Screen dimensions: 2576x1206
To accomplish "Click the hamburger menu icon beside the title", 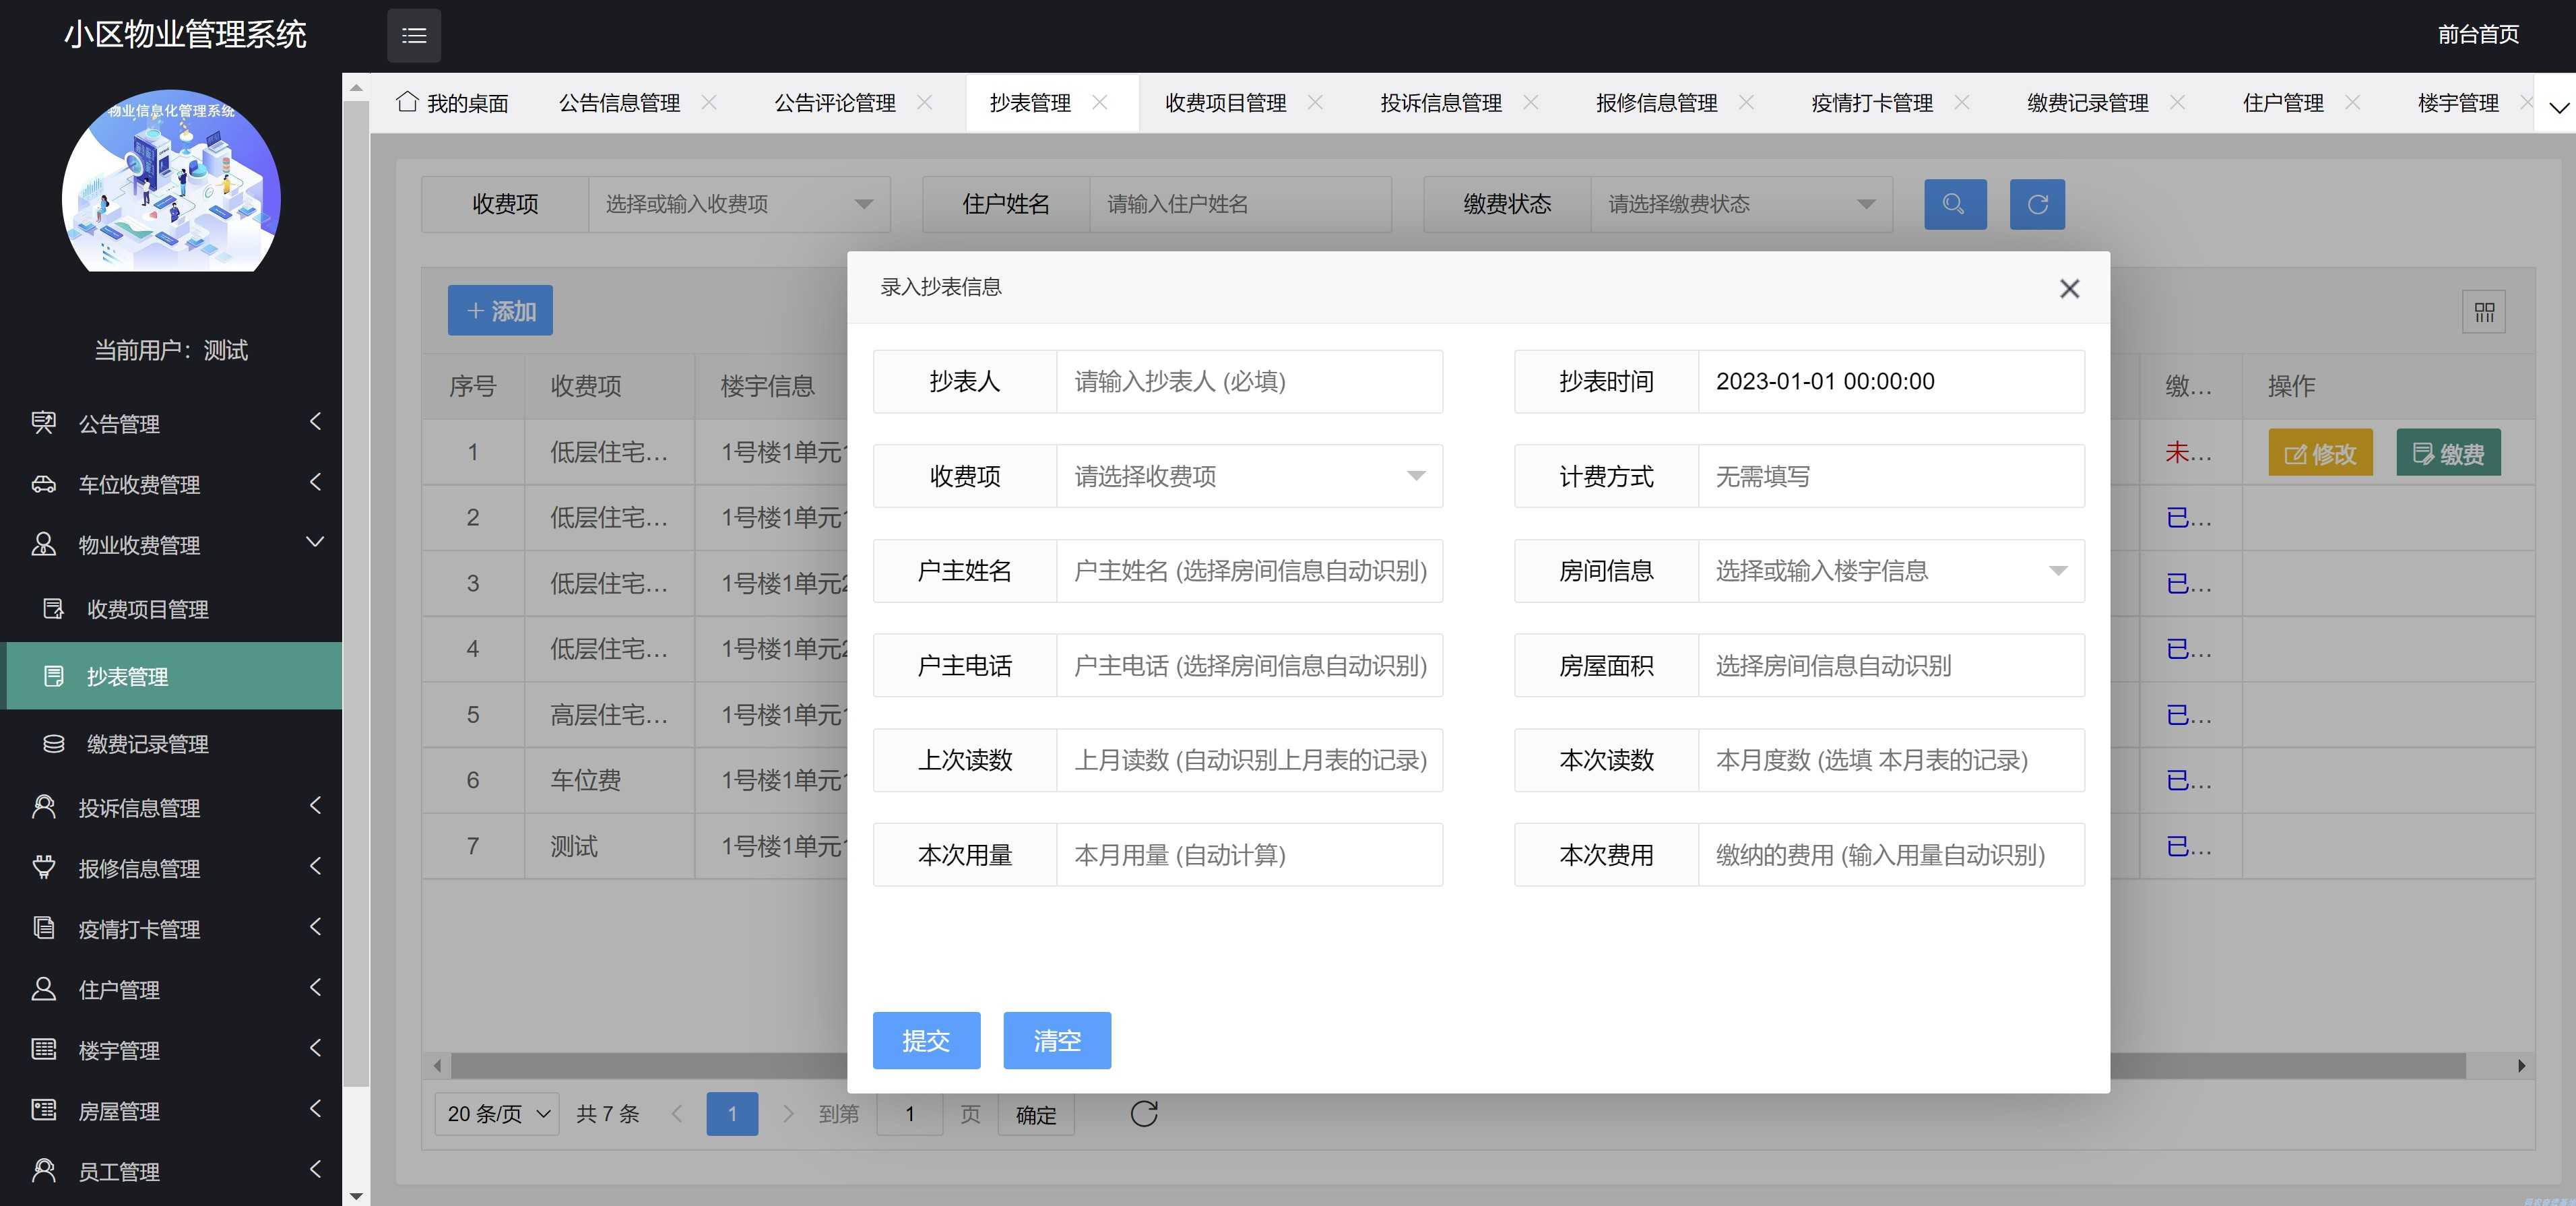I will [414, 35].
